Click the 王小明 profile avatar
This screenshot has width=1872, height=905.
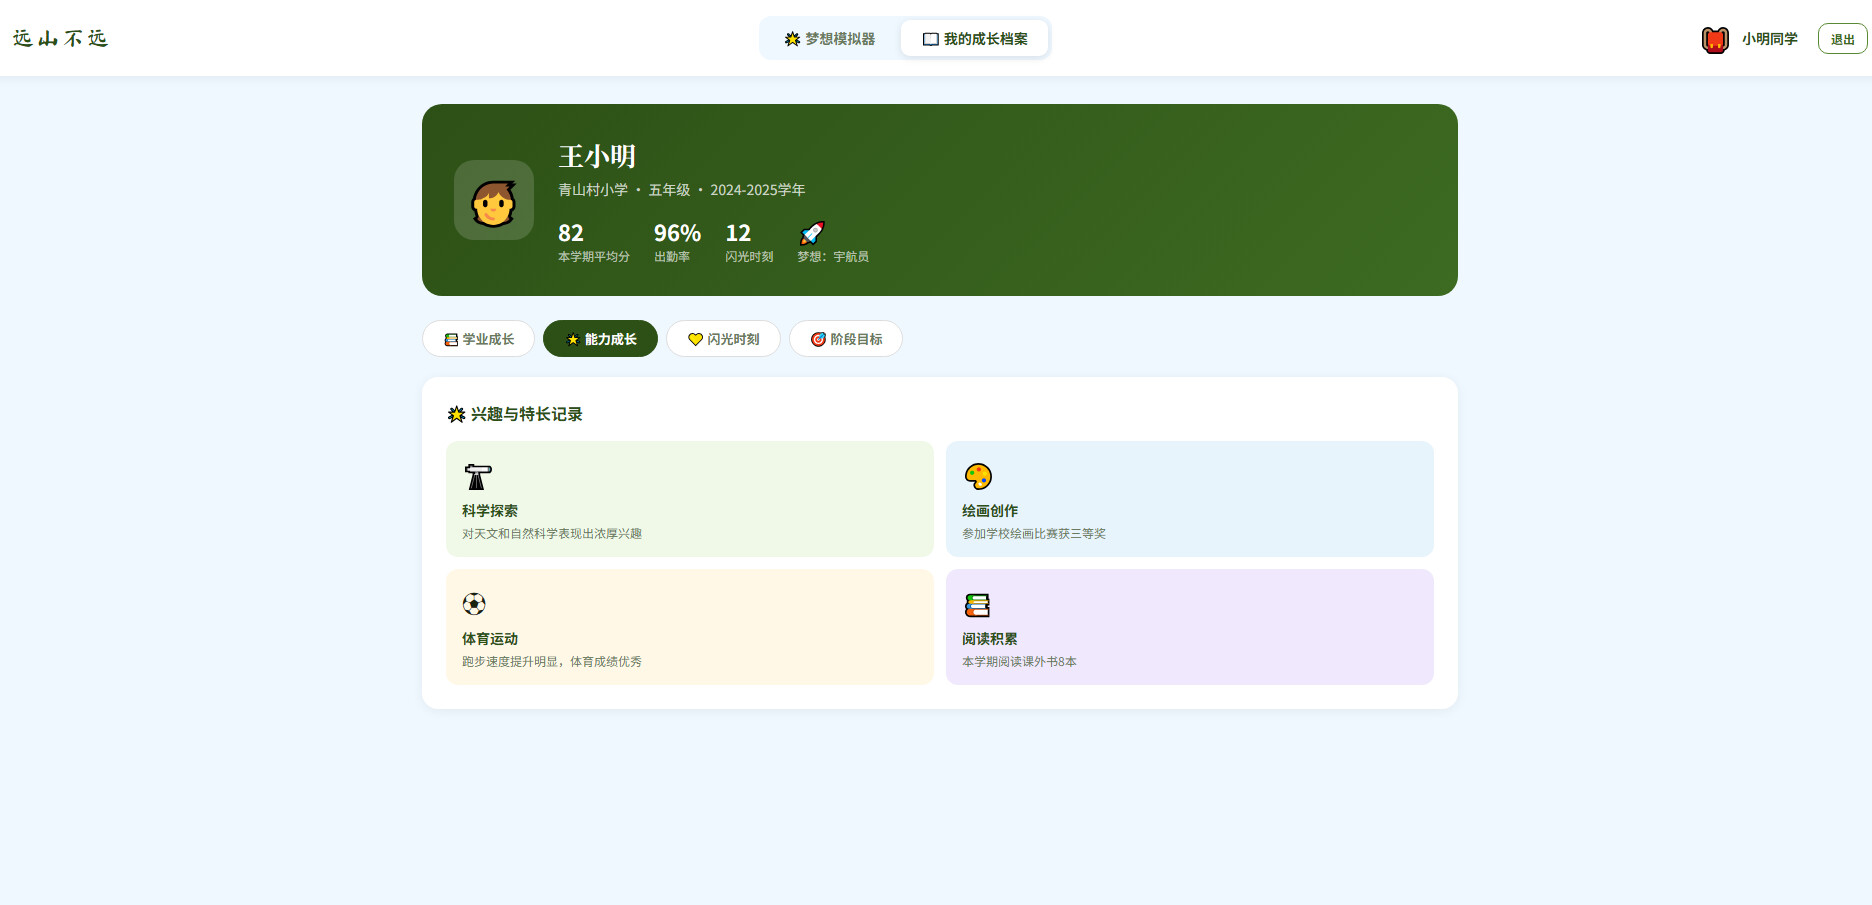coord(494,200)
